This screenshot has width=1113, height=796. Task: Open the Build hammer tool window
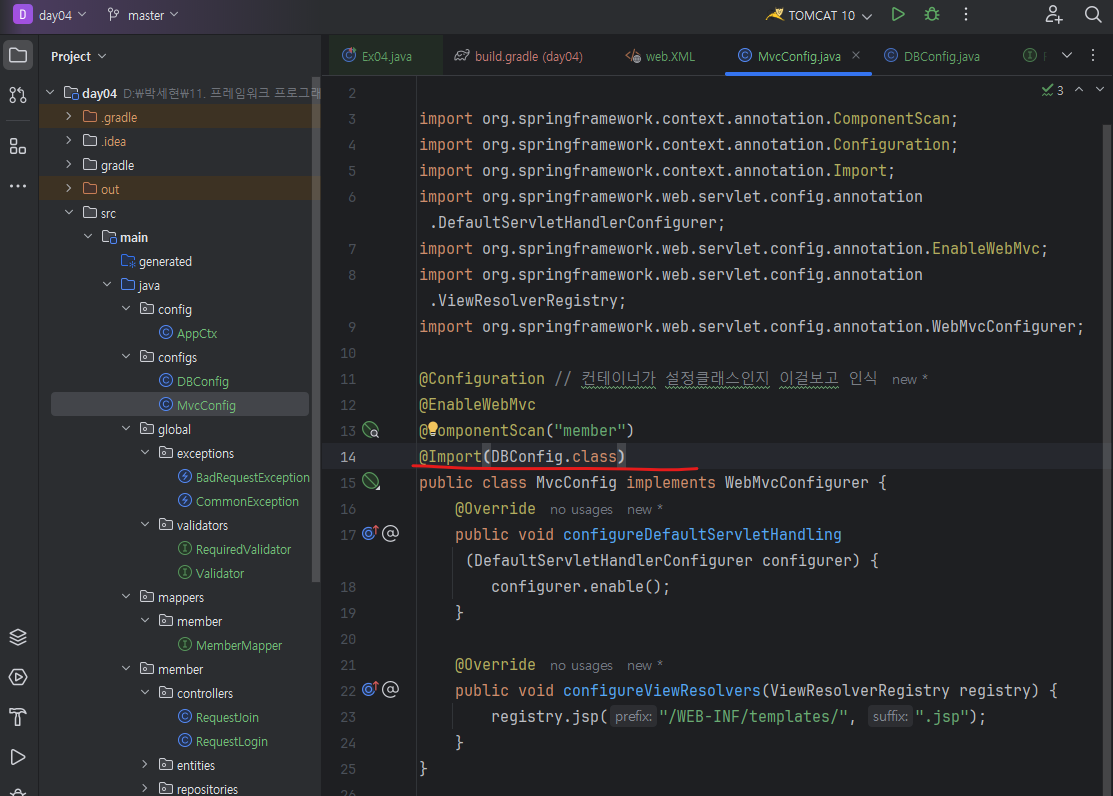tap(18, 717)
